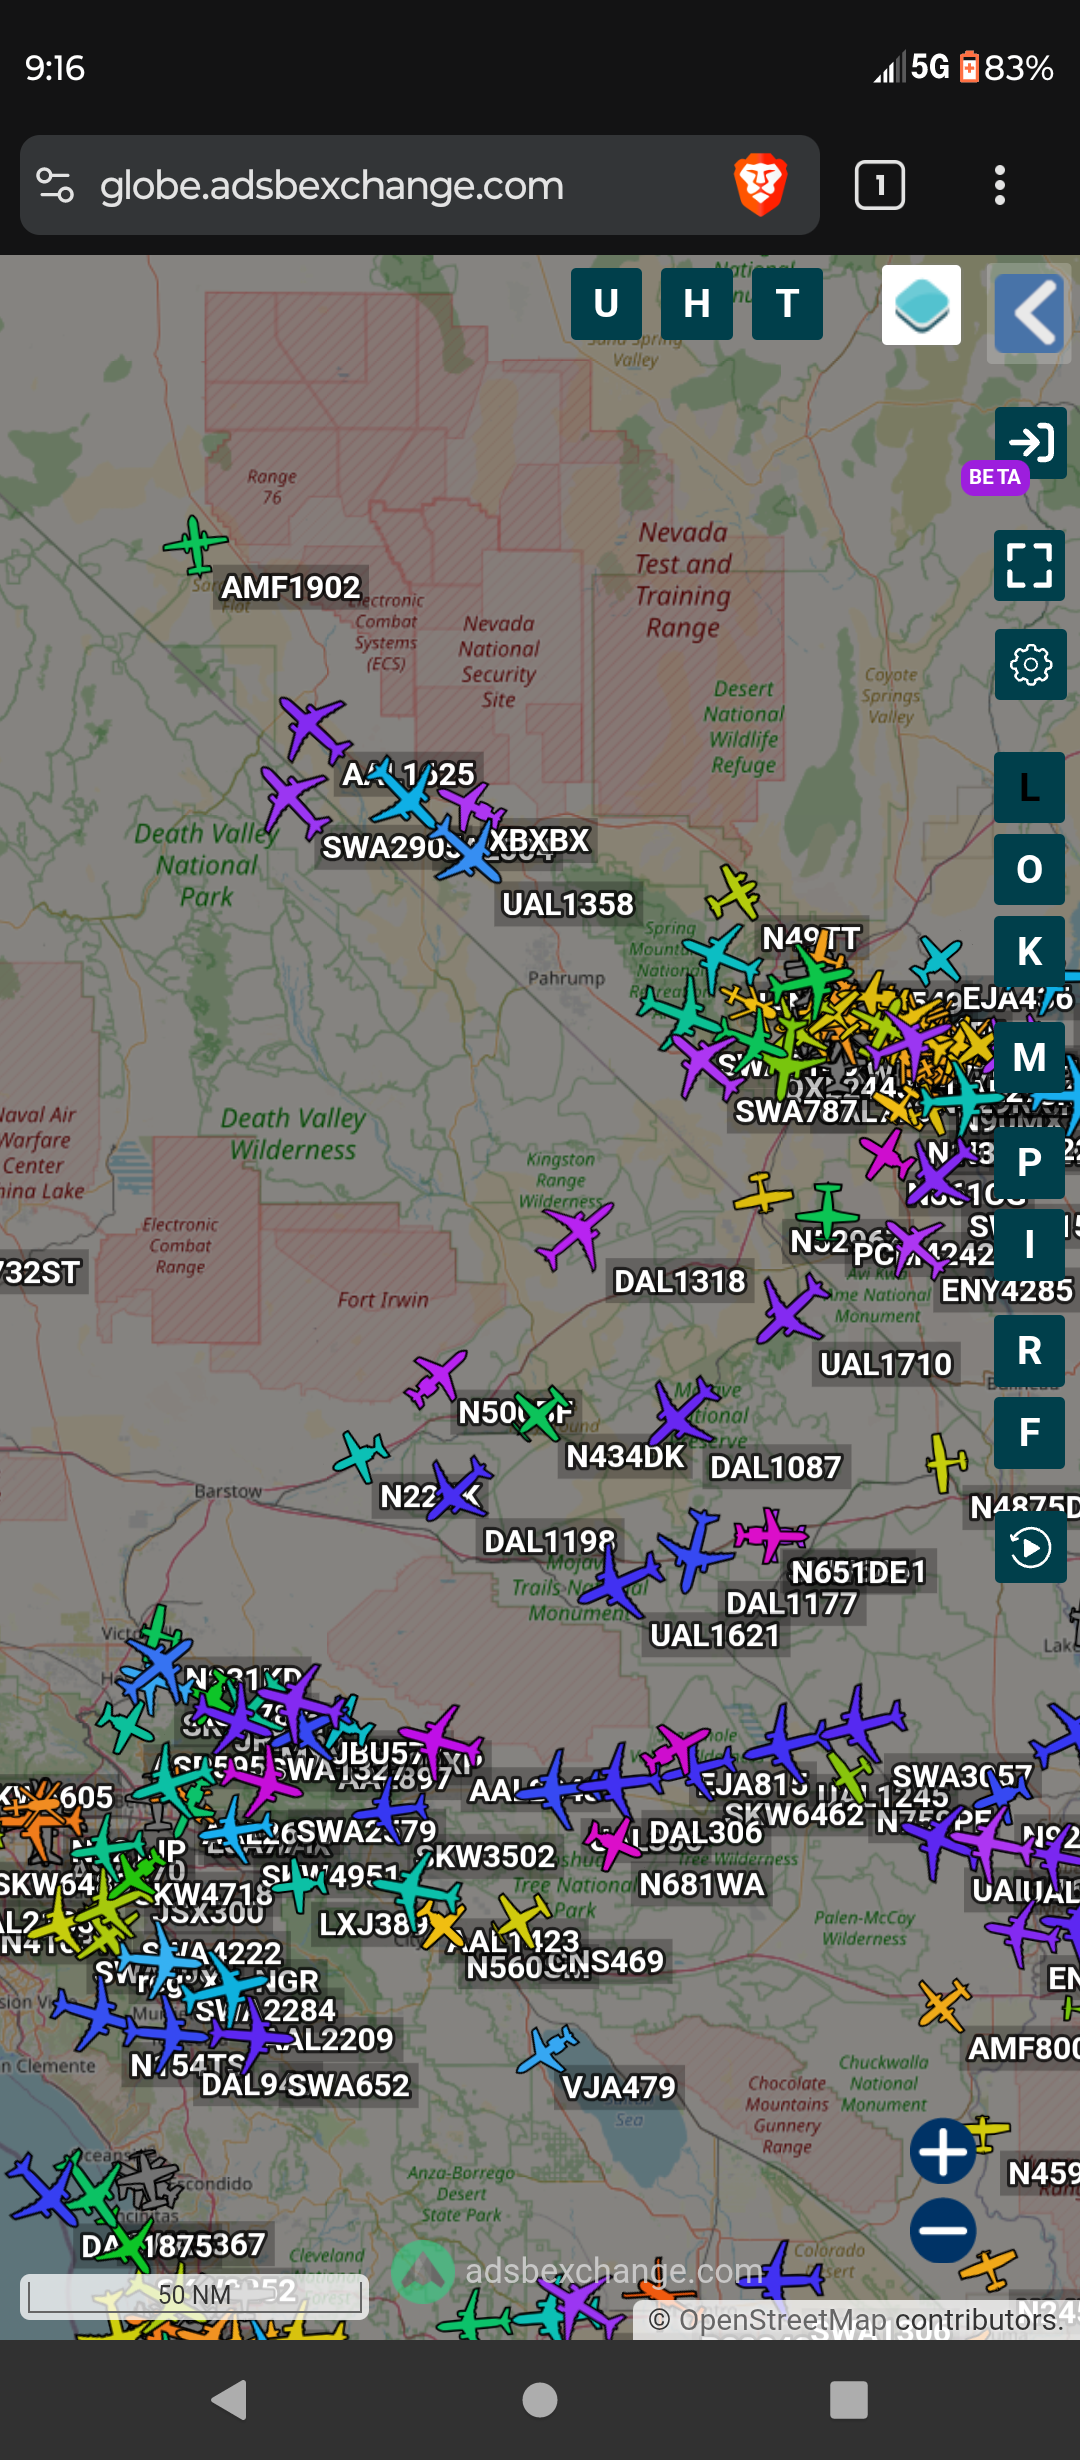Open the browser three-dot menu
Image resolution: width=1080 pixels, height=2460 pixels.
pyautogui.click(x=1000, y=185)
